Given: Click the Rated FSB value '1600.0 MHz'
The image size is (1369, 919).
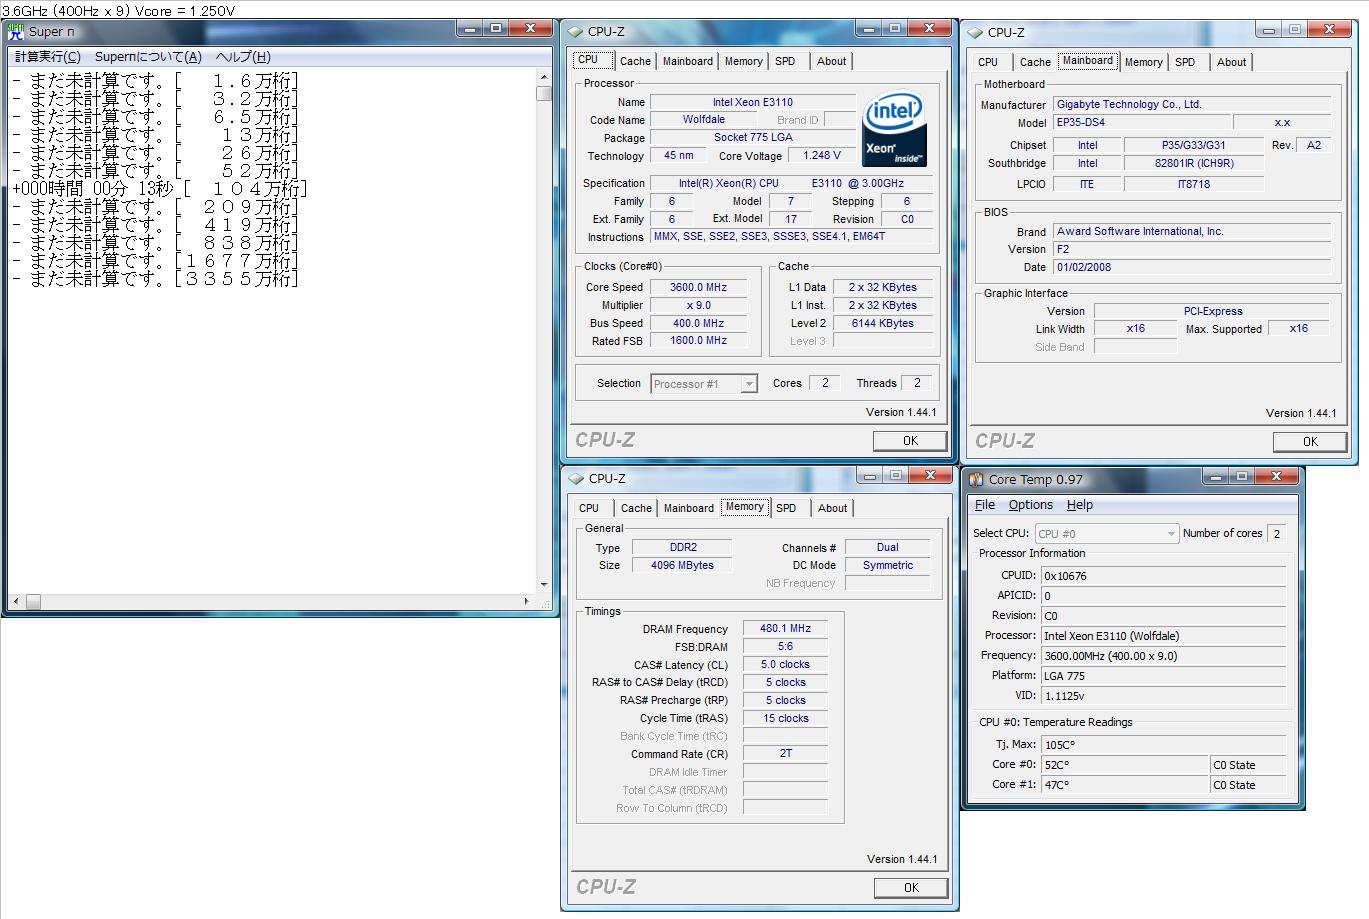Looking at the screenshot, I should tap(699, 341).
